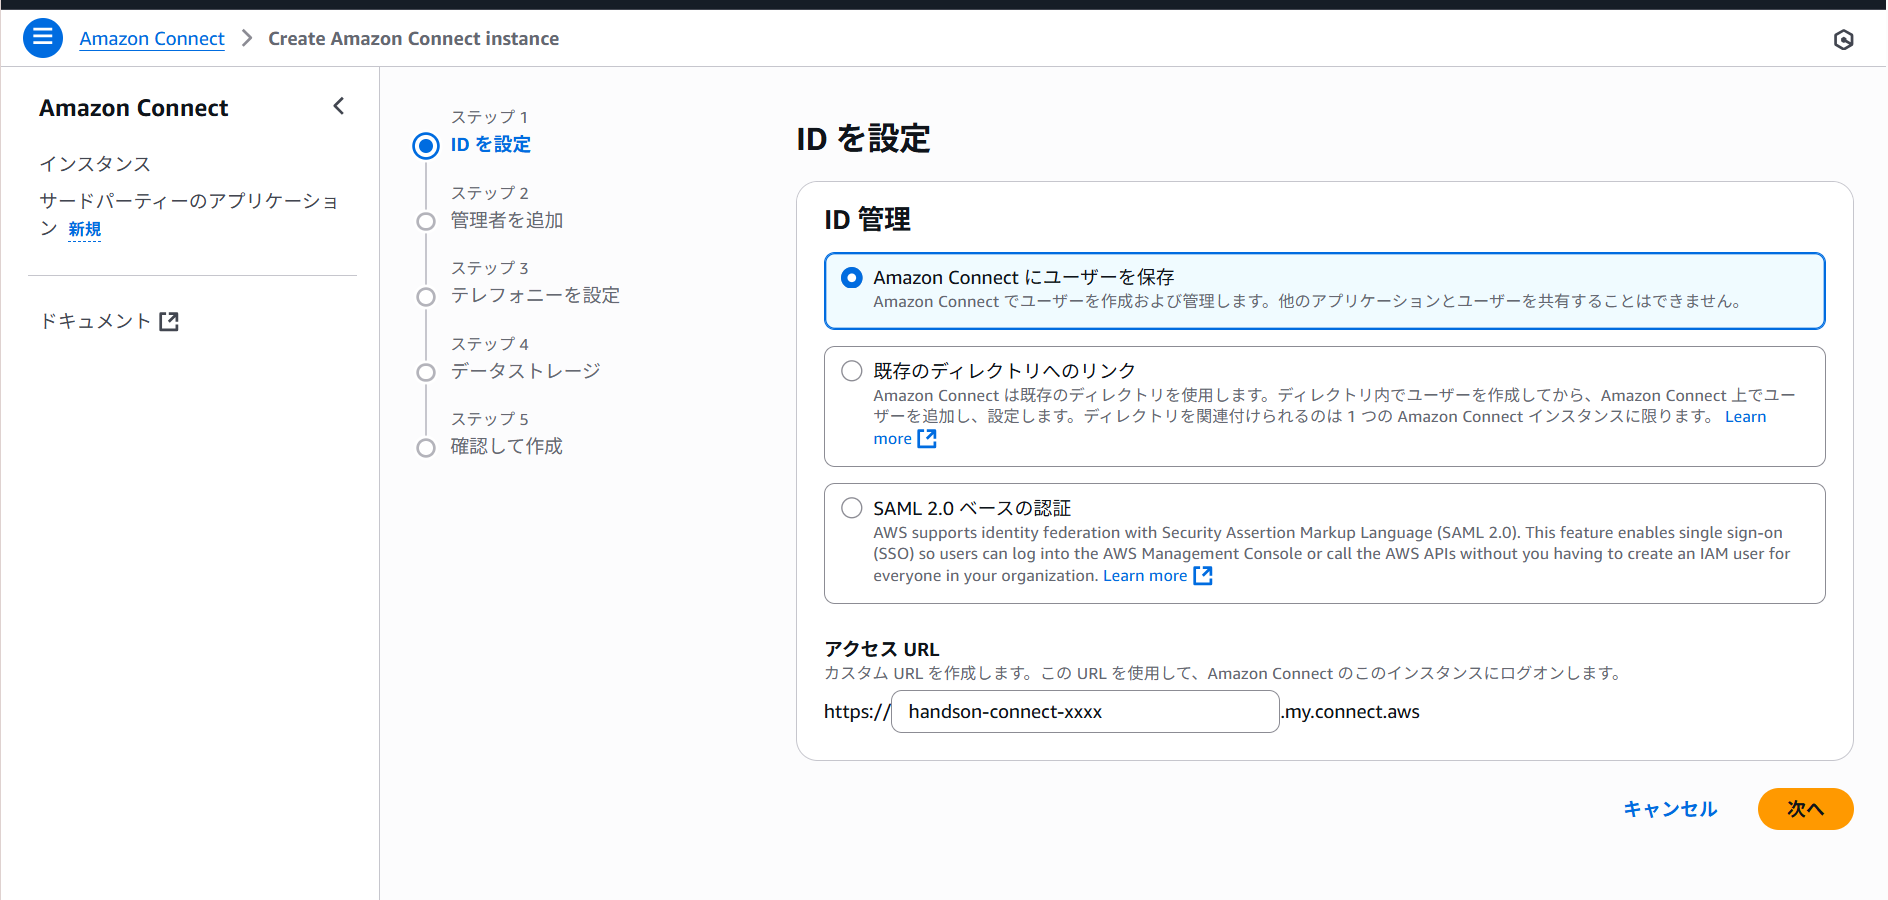Click the ステップ 3 テレフォニーを設定 step circle
1888x900 pixels.
(426, 296)
